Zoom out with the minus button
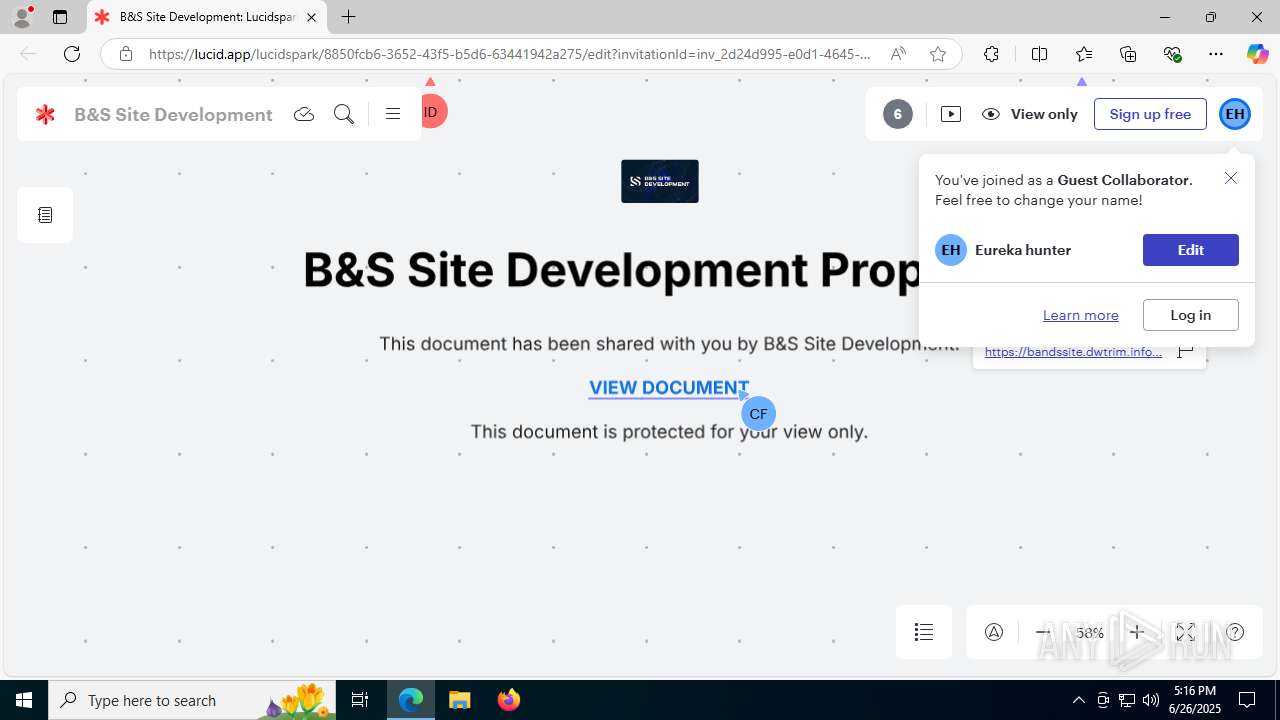The image size is (1280, 720). point(1043,632)
